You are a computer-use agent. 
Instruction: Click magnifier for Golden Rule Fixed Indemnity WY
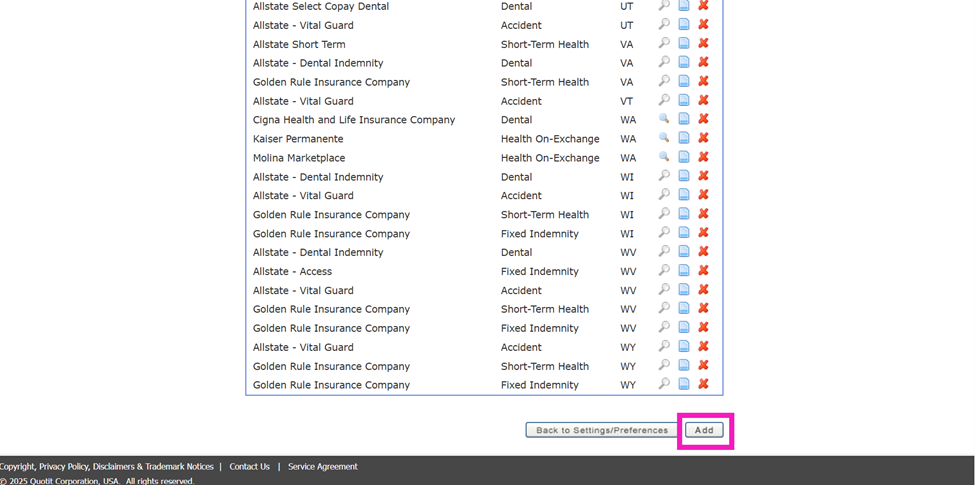tap(664, 384)
